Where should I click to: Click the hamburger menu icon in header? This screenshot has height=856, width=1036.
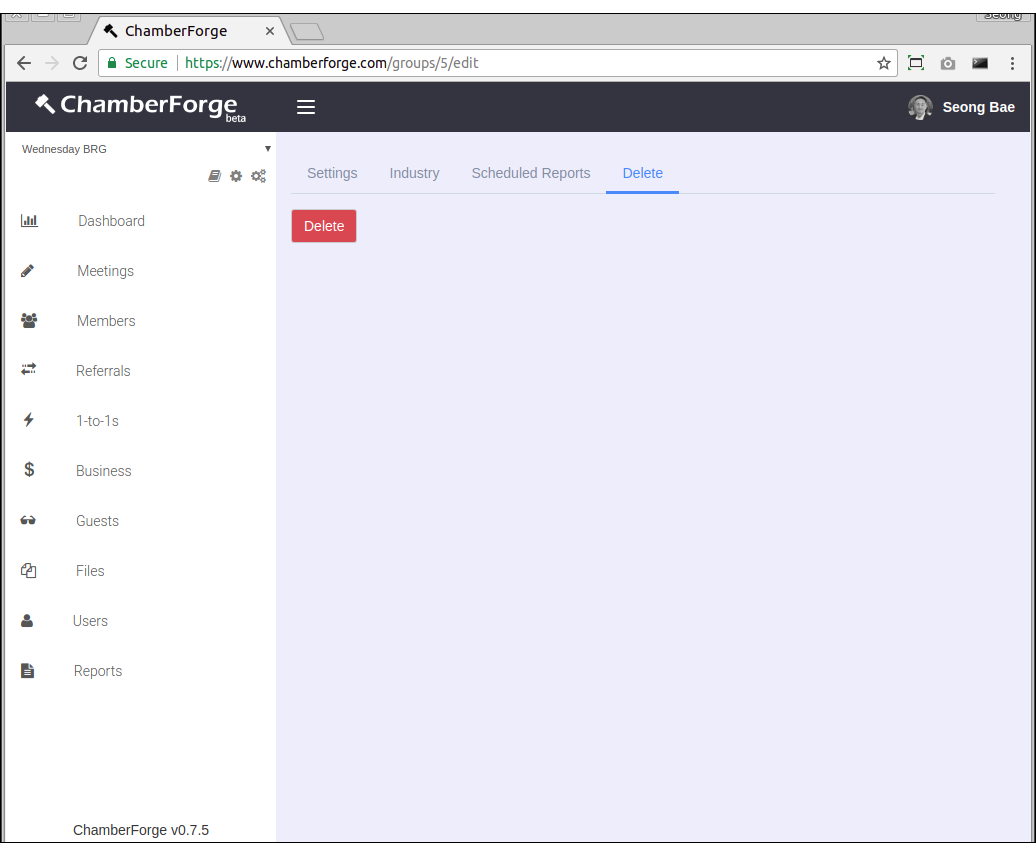pos(306,107)
